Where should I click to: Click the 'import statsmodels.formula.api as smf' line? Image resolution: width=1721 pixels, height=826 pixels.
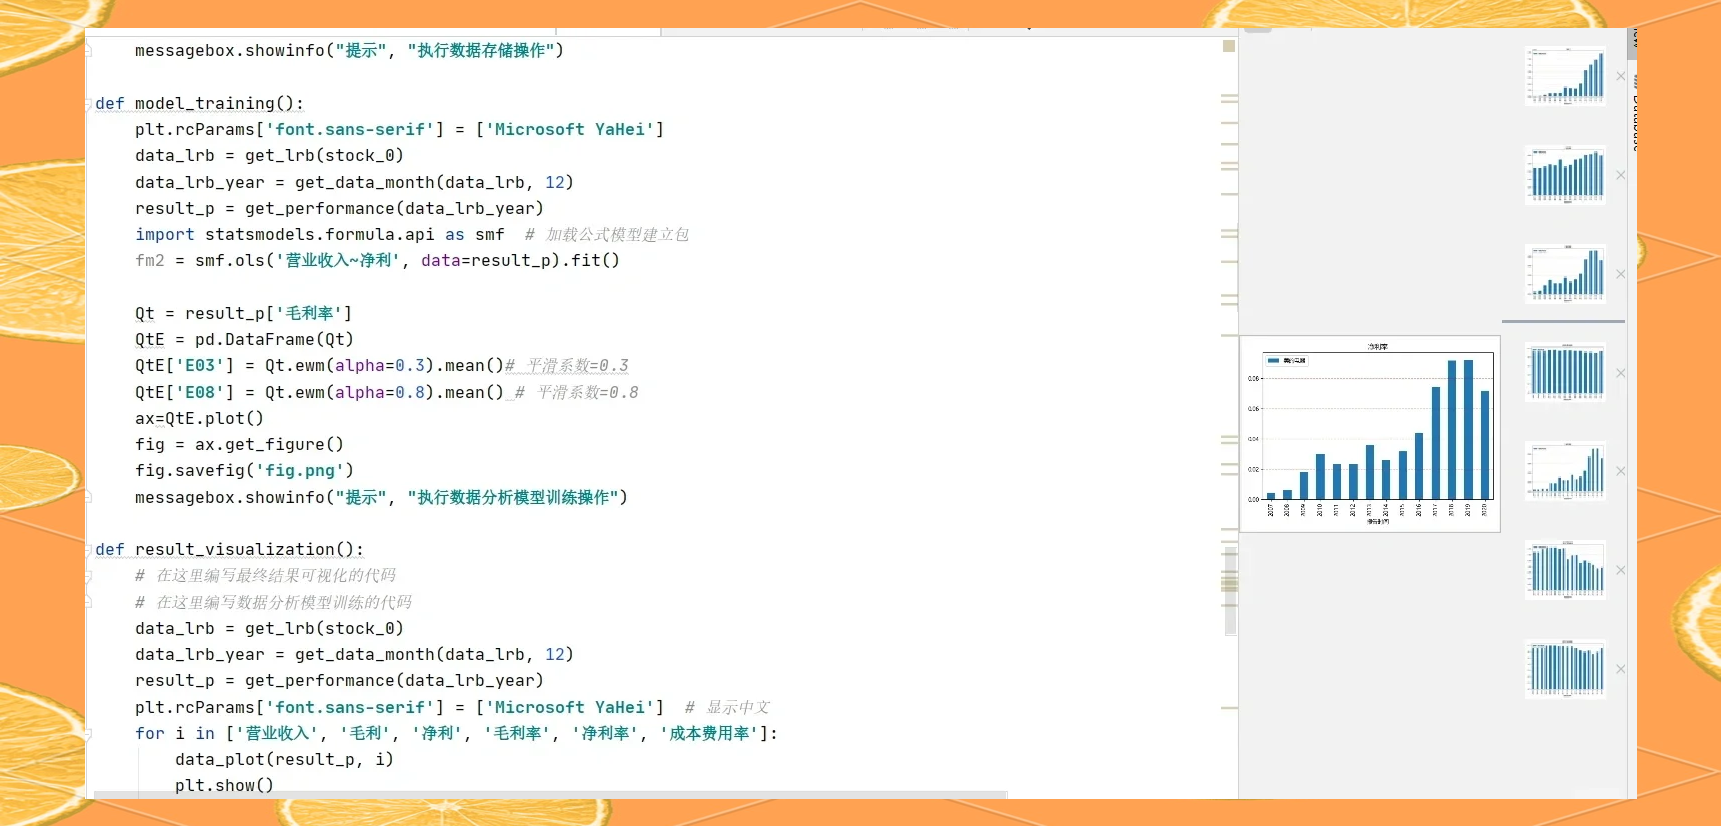(x=320, y=234)
